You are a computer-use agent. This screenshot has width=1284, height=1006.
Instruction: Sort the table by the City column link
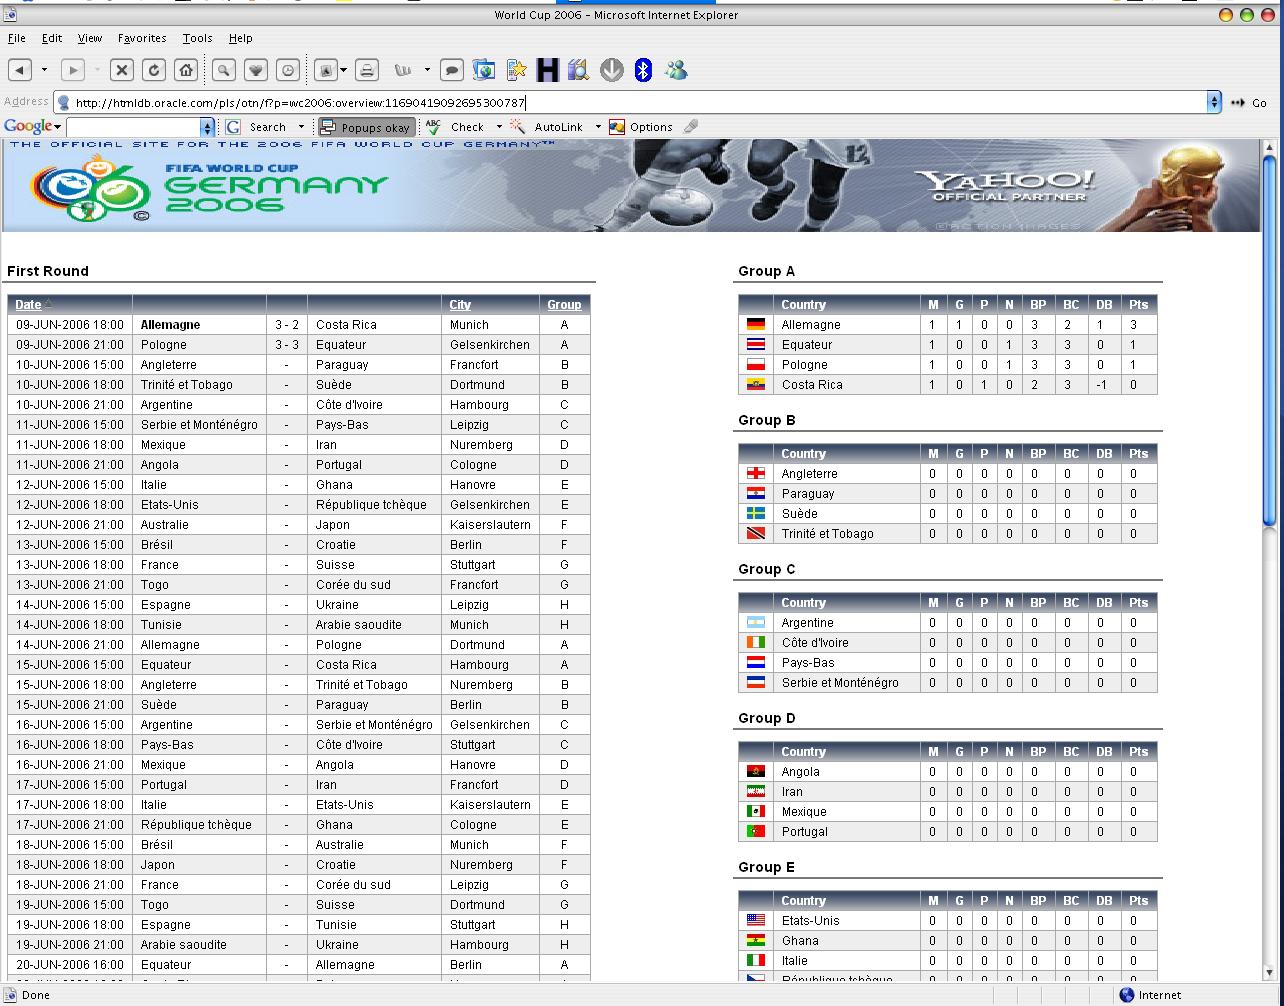(460, 305)
